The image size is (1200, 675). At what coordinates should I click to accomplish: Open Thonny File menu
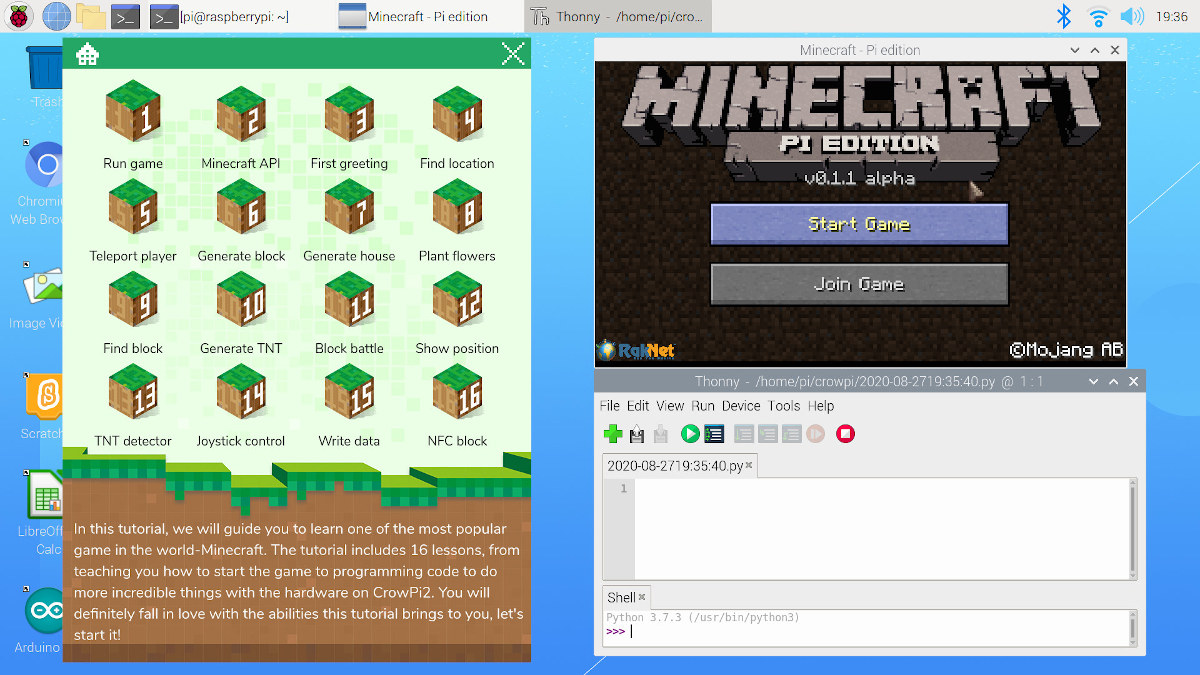click(609, 406)
